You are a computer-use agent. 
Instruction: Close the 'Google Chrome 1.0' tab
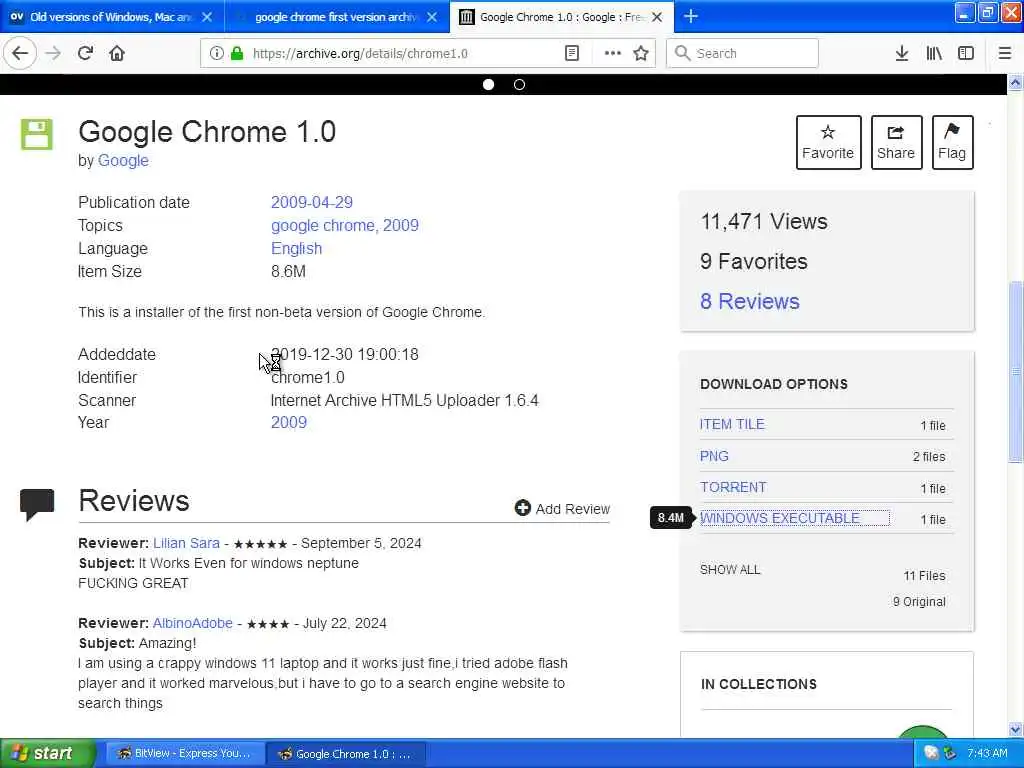pos(658,17)
